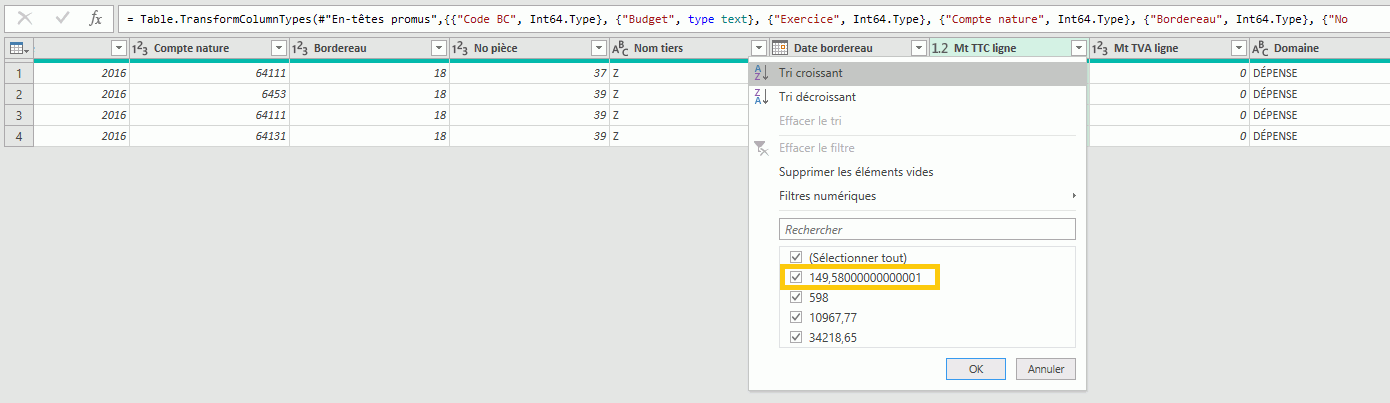Uncheck the 10967,77 value checkbox

795,317
